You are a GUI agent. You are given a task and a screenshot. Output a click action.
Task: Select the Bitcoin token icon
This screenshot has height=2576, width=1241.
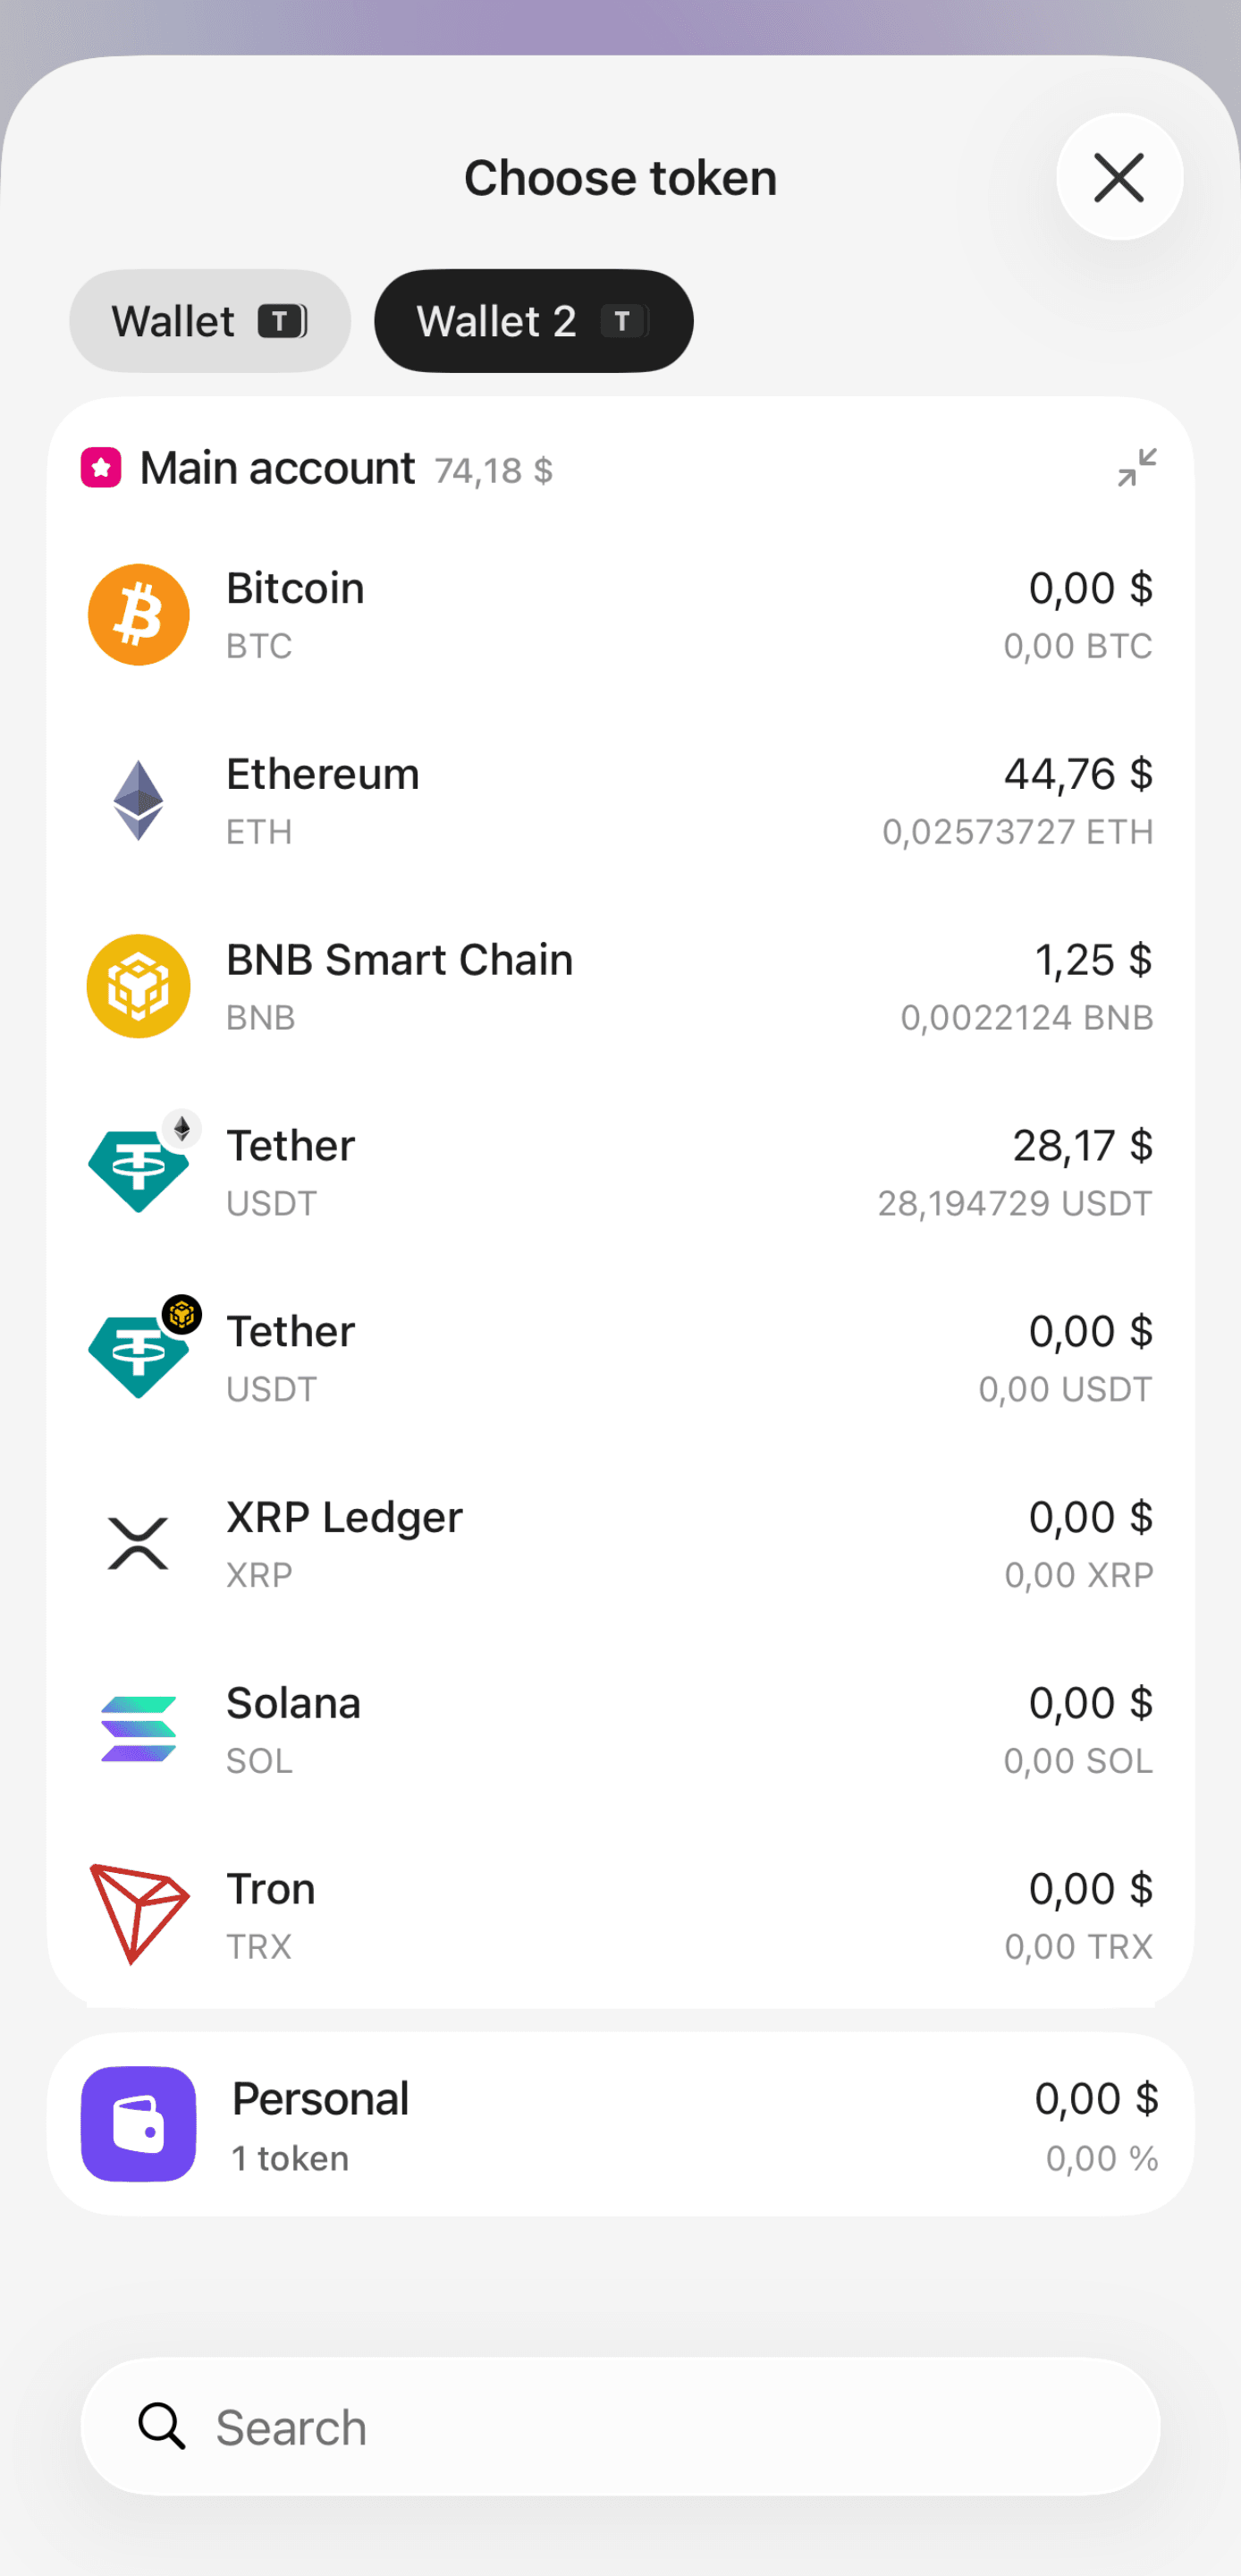pyautogui.click(x=139, y=615)
